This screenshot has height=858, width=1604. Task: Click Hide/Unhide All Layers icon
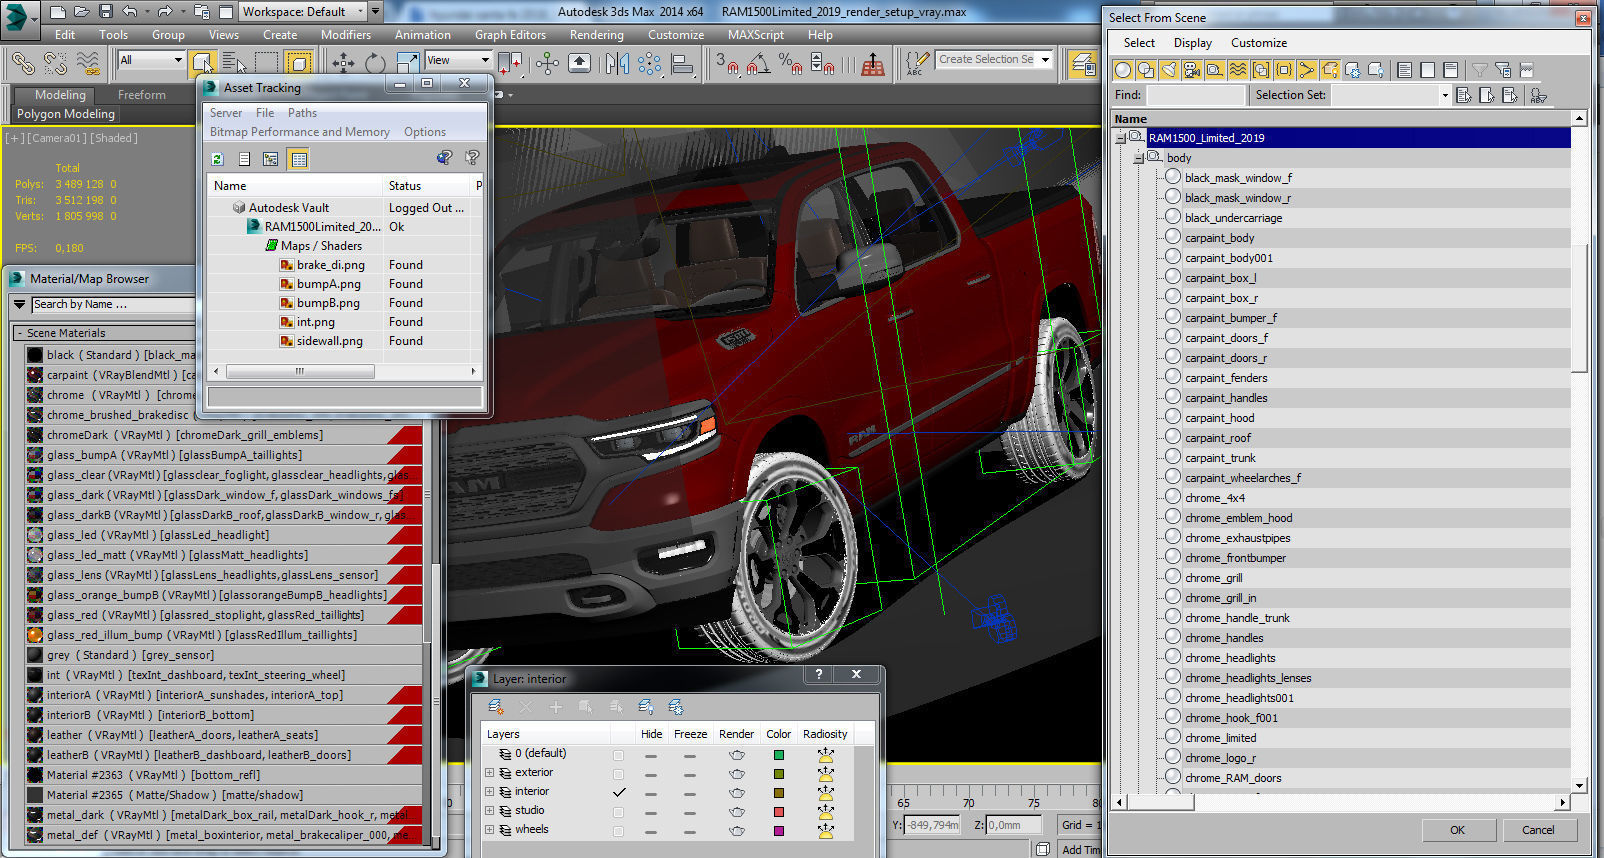[646, 707]
